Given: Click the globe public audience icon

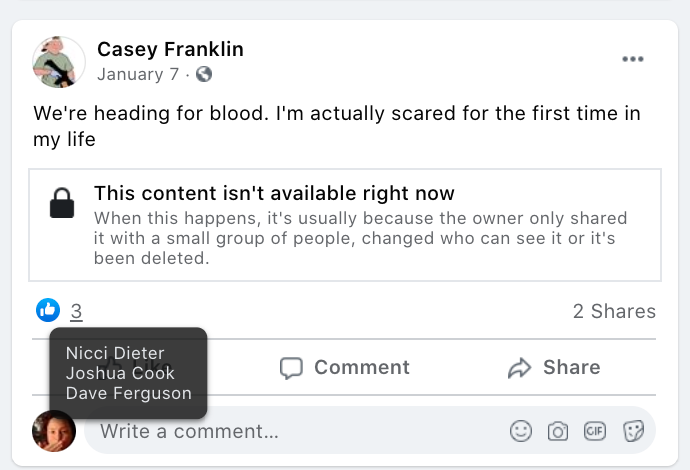Looking at the screenshot, I should (x=204, y=74).
